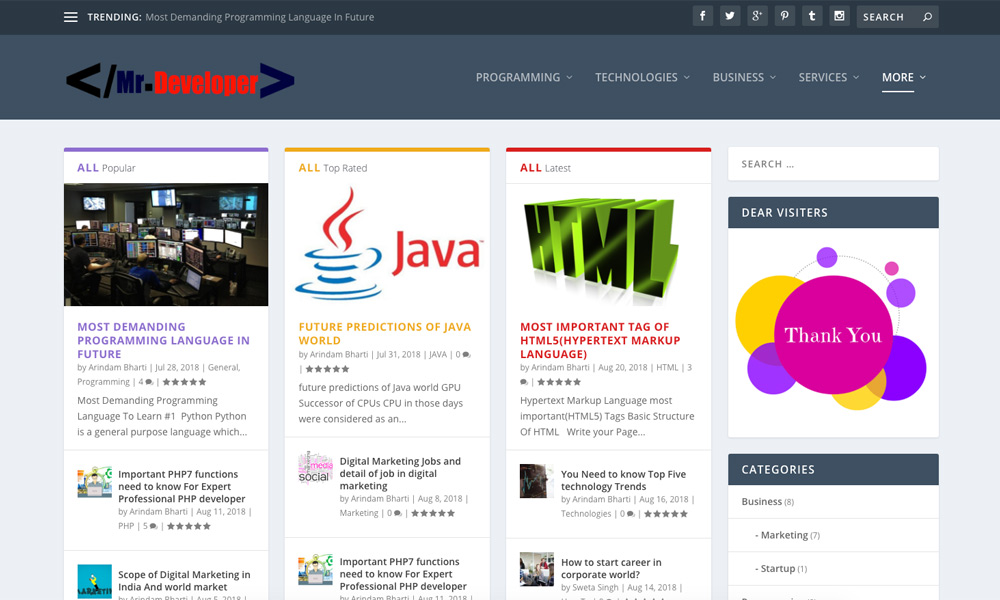
Task: Open the Pinterest social icon
Action: click(x=785, y=16)
